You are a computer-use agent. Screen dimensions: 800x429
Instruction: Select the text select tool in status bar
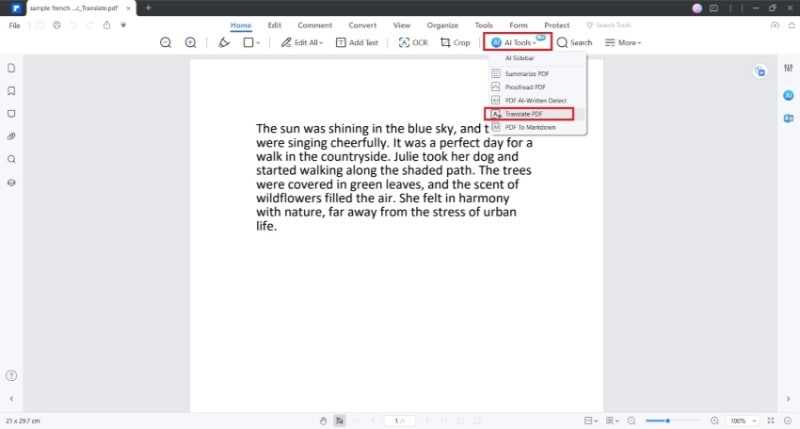pos(339,421)
